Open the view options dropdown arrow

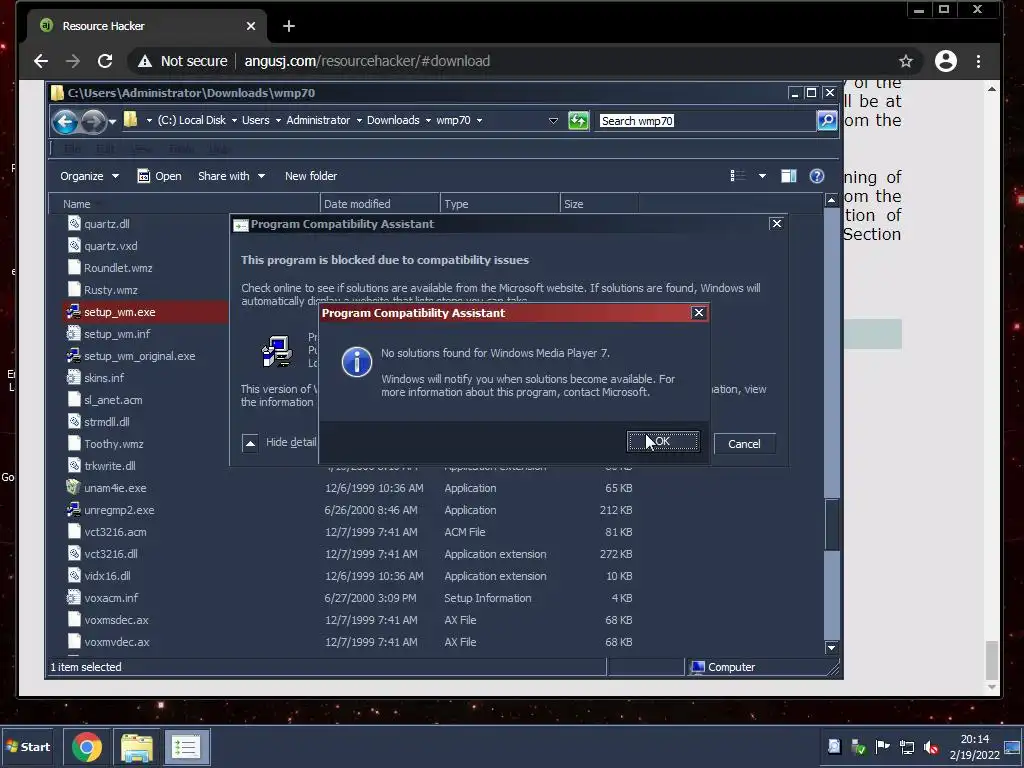(762, 176)
